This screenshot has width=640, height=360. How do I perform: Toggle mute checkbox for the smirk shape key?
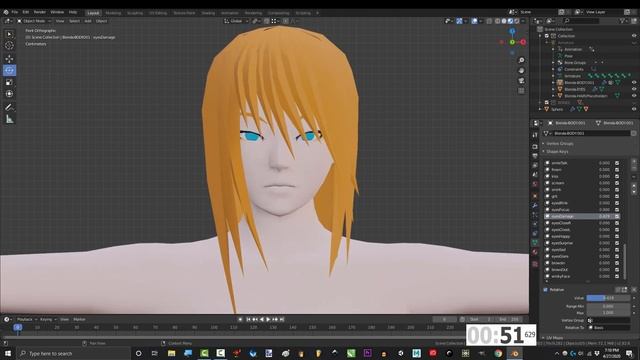[x=617, y=190]
